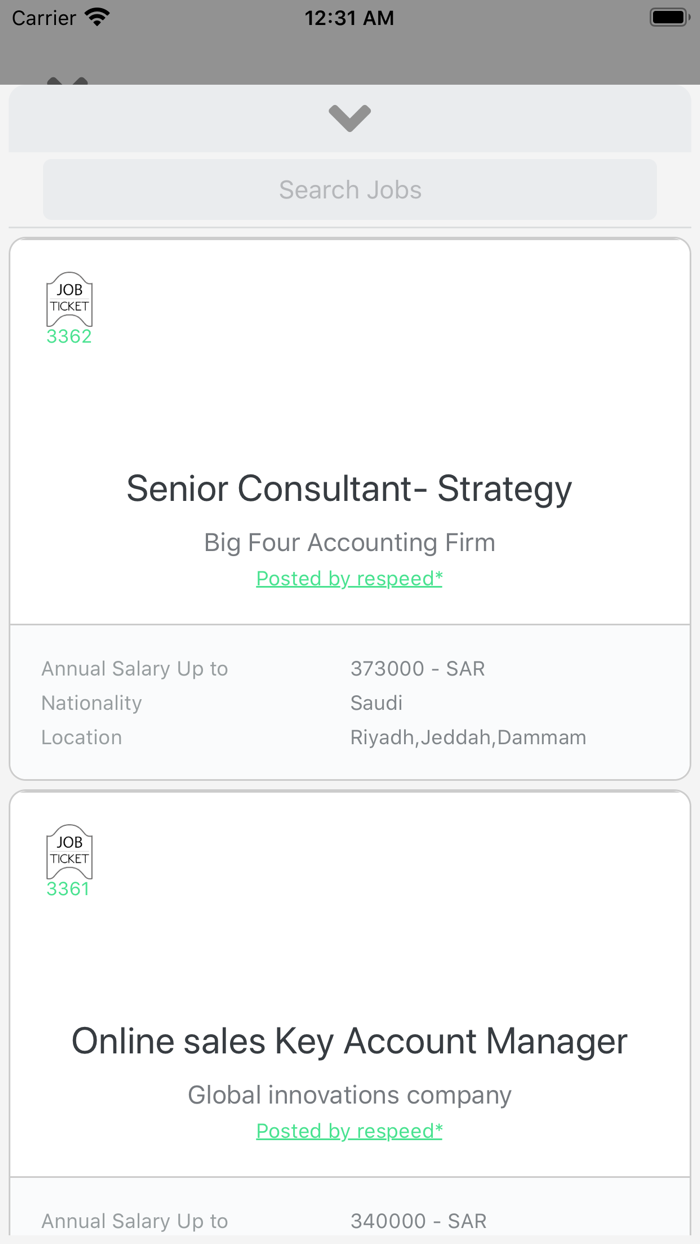
Task: Click the Global innovations company name
Action: tap(349, 1095)
